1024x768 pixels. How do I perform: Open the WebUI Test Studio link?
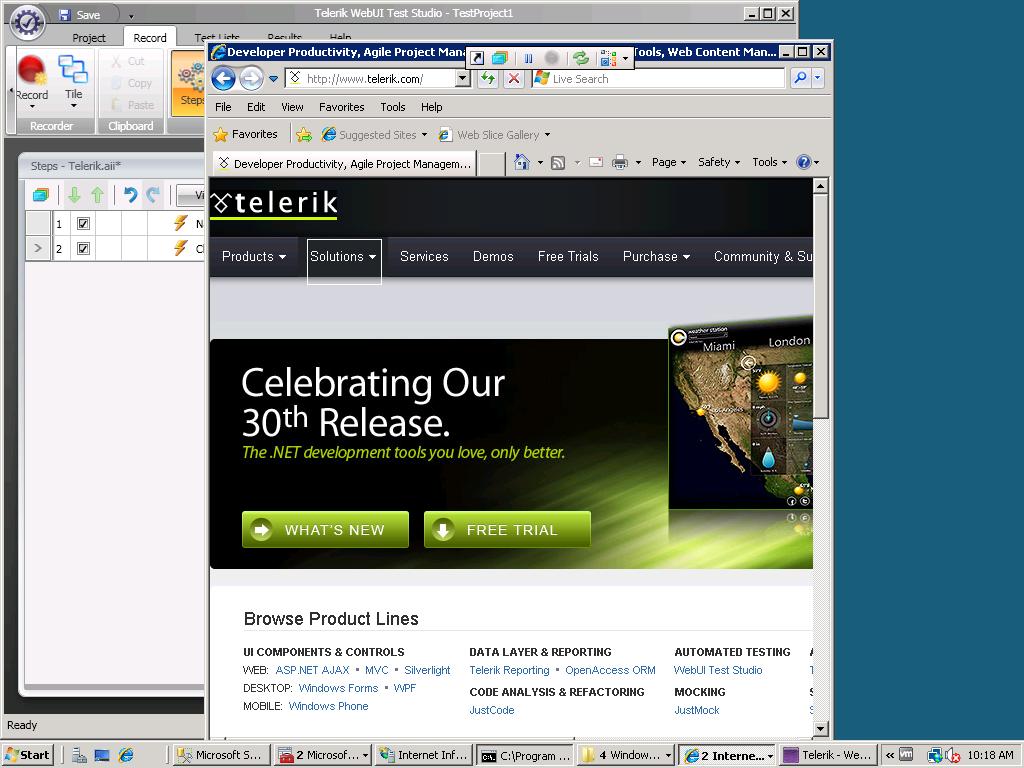[x=718, y=670]
